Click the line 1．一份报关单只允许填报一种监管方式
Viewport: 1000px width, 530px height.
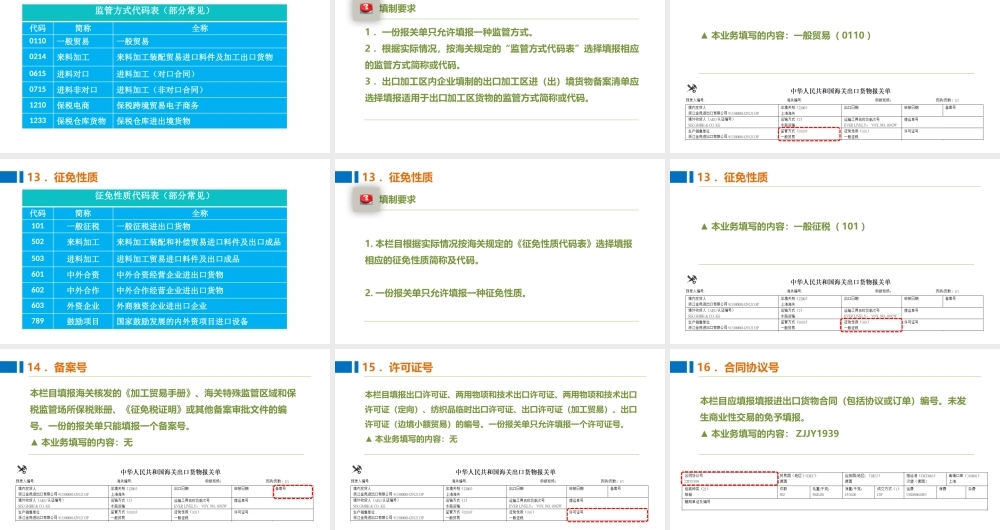(450, 32)
